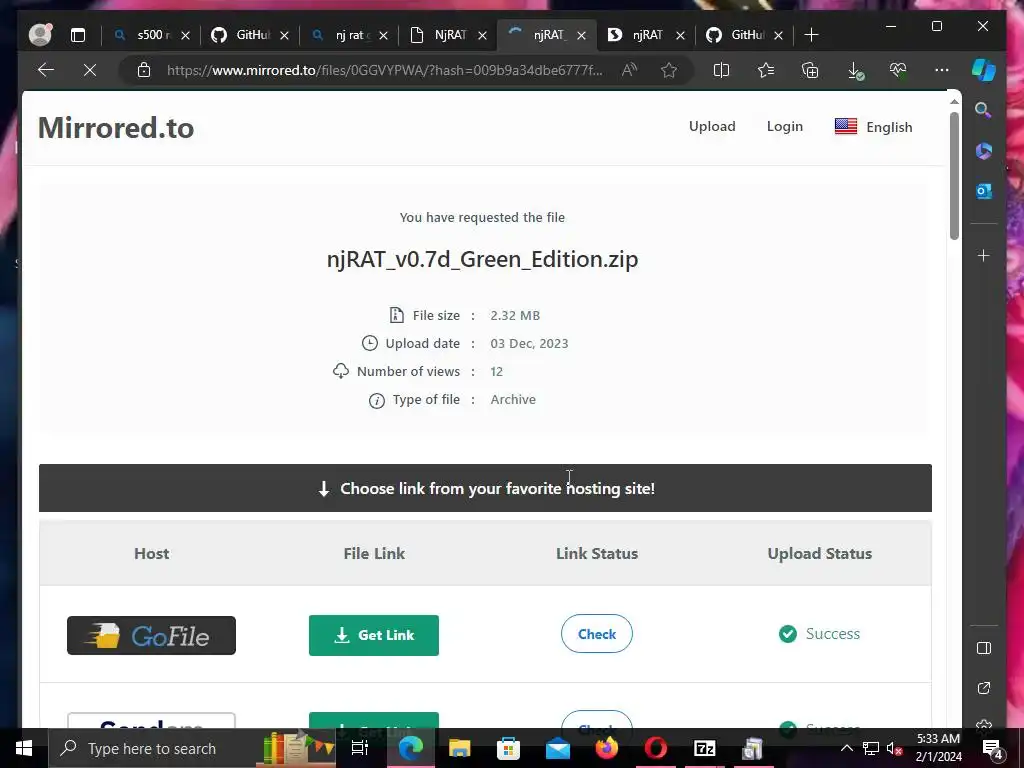Image resolution: width=1024 pixels, height=768 pixels.
Task: Click the Host column header
Action: 152,553
